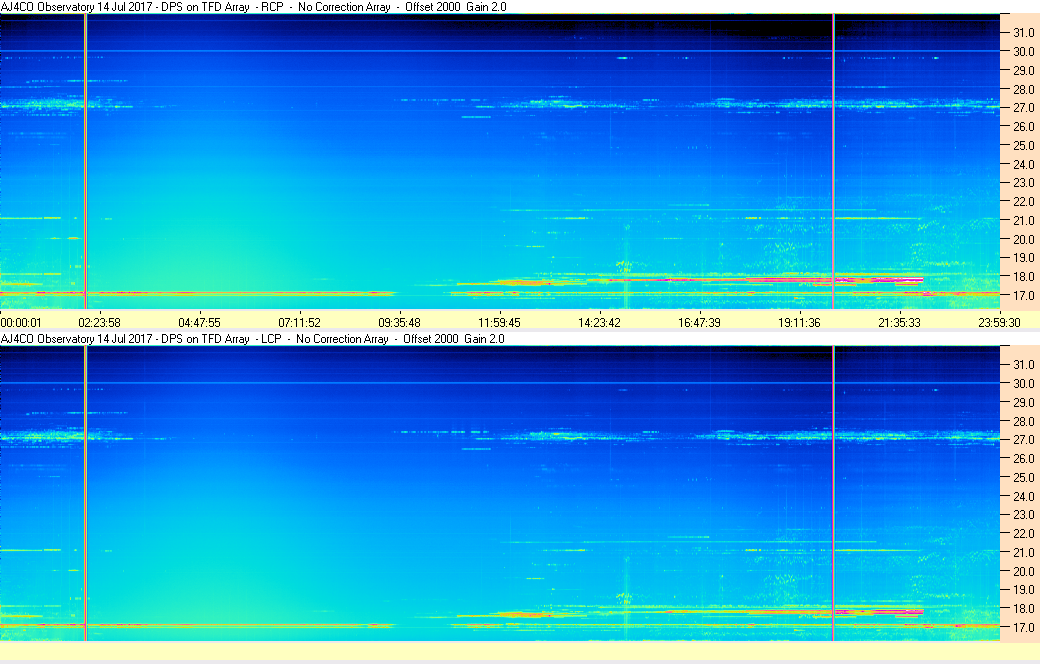Screen dimensions: 1040x664
Task: Click the 22.0 frequency label on LCP panel
Action: [1023, 533]
